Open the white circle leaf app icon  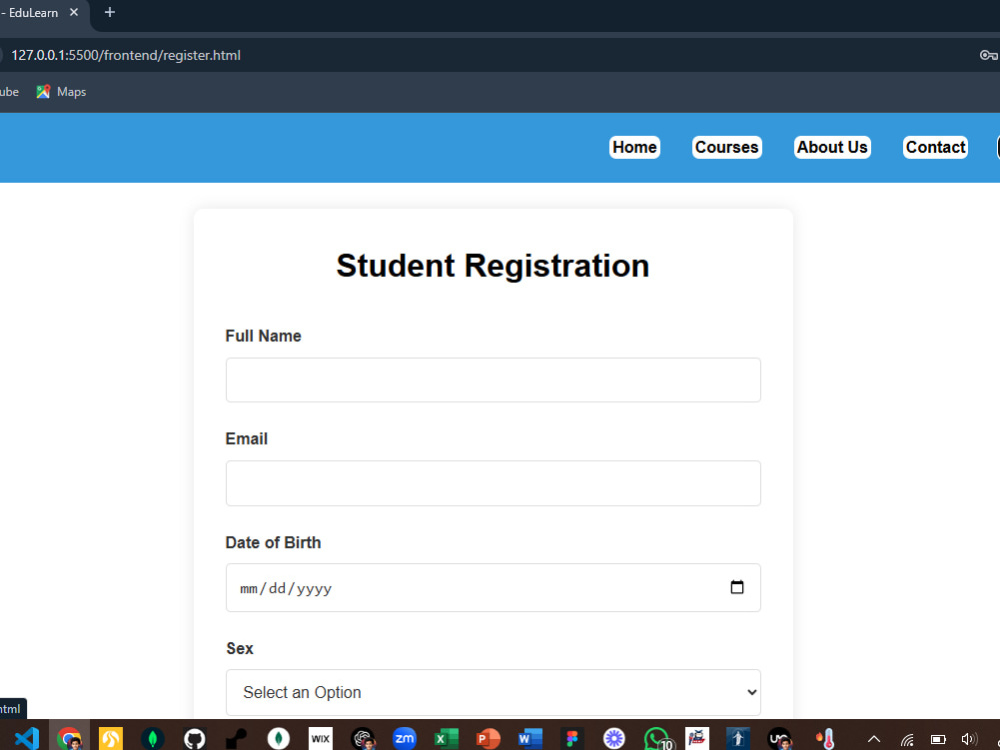278,739
